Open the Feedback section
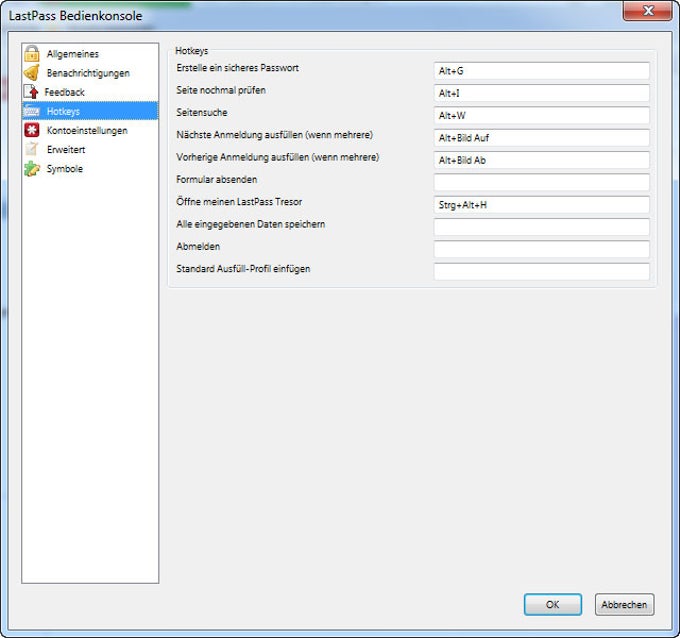This screenshot has width=680, height=638. 65,92
